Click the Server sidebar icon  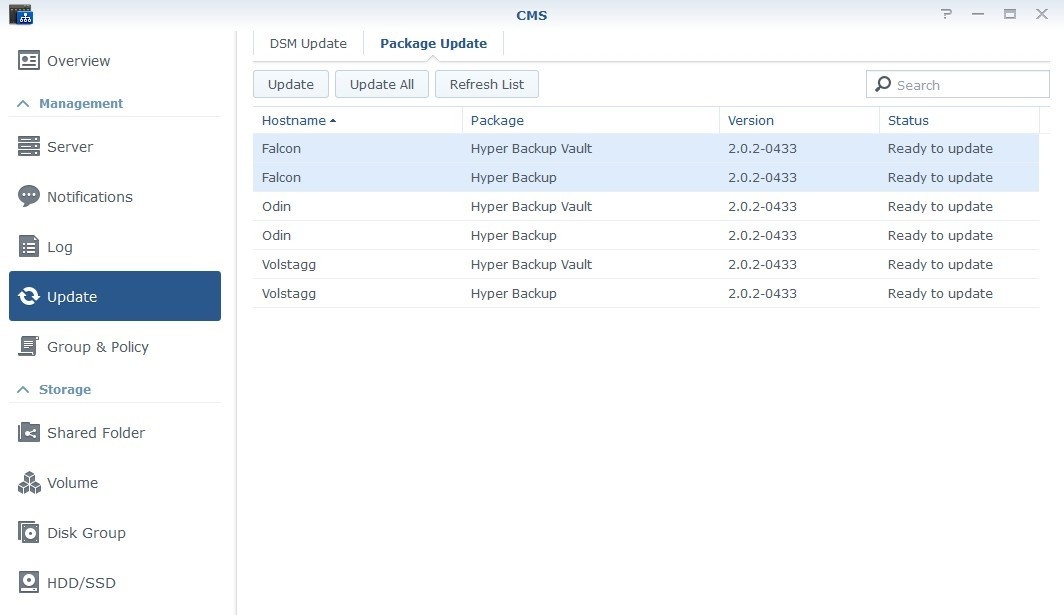(x=28, y=146)
